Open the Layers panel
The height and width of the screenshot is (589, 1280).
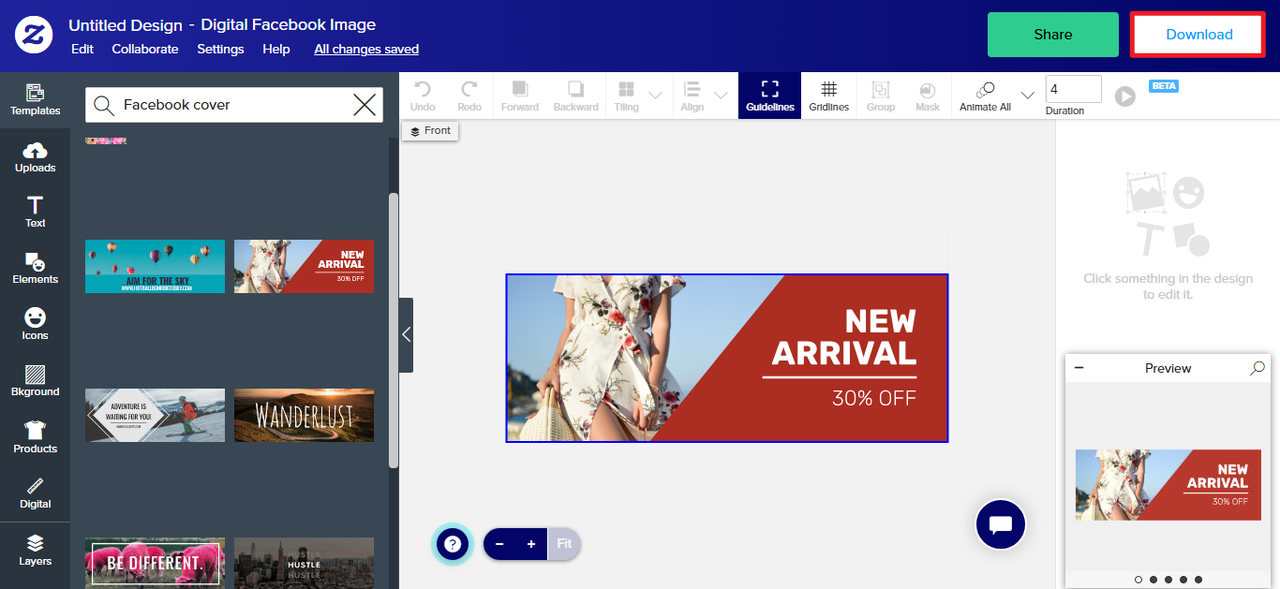pos(35,550)
